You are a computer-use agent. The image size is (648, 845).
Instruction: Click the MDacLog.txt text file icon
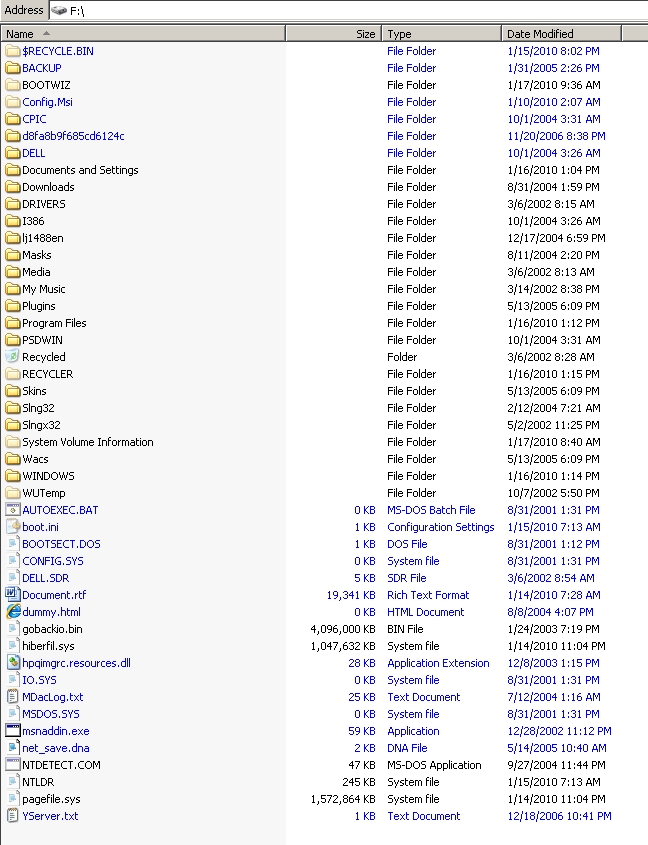point(13,697)
